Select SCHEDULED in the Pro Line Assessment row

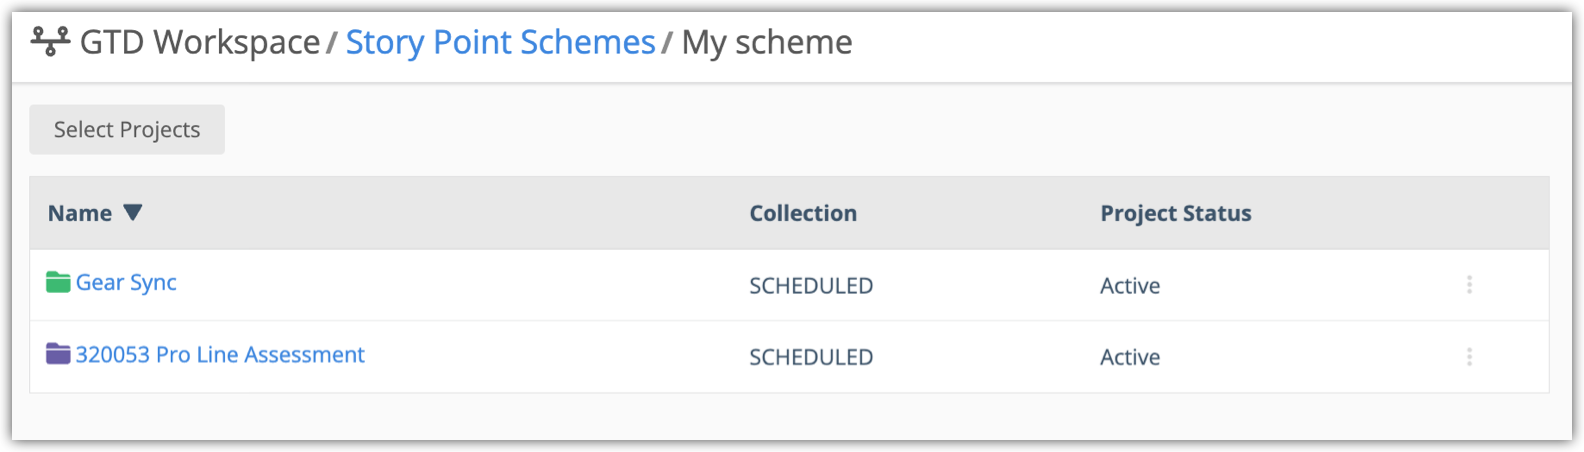811,358
